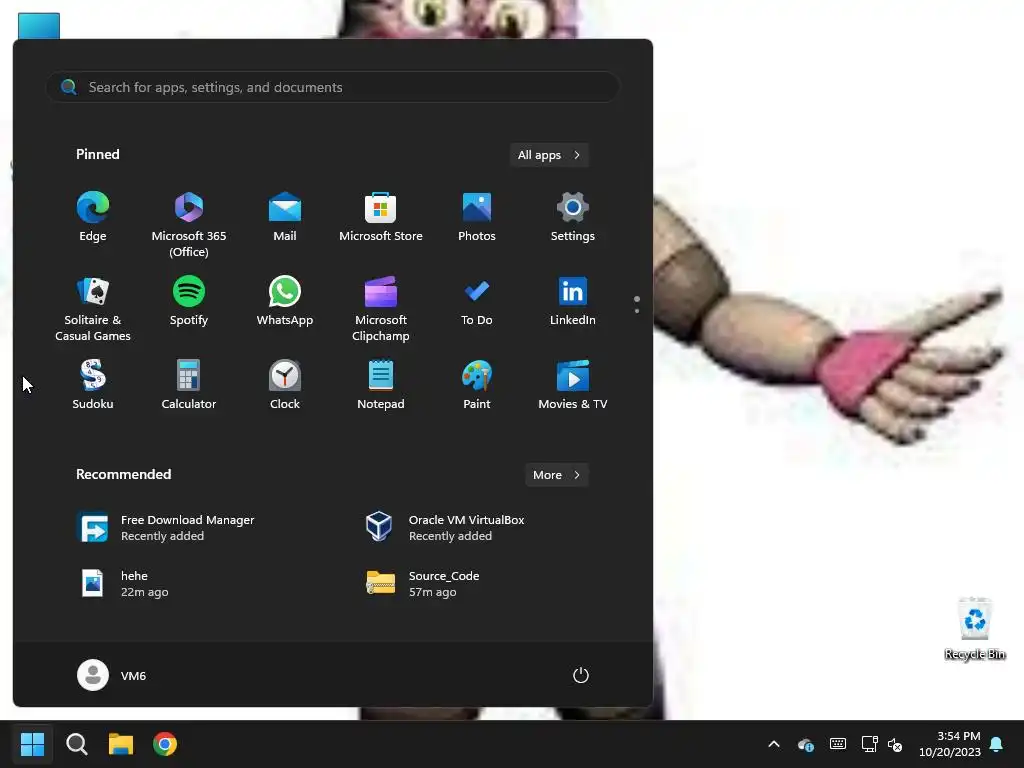Viewport: 1024px width, 768px height.
Task: Show hidden system tray icons chevron
Action: click(774, 744)
